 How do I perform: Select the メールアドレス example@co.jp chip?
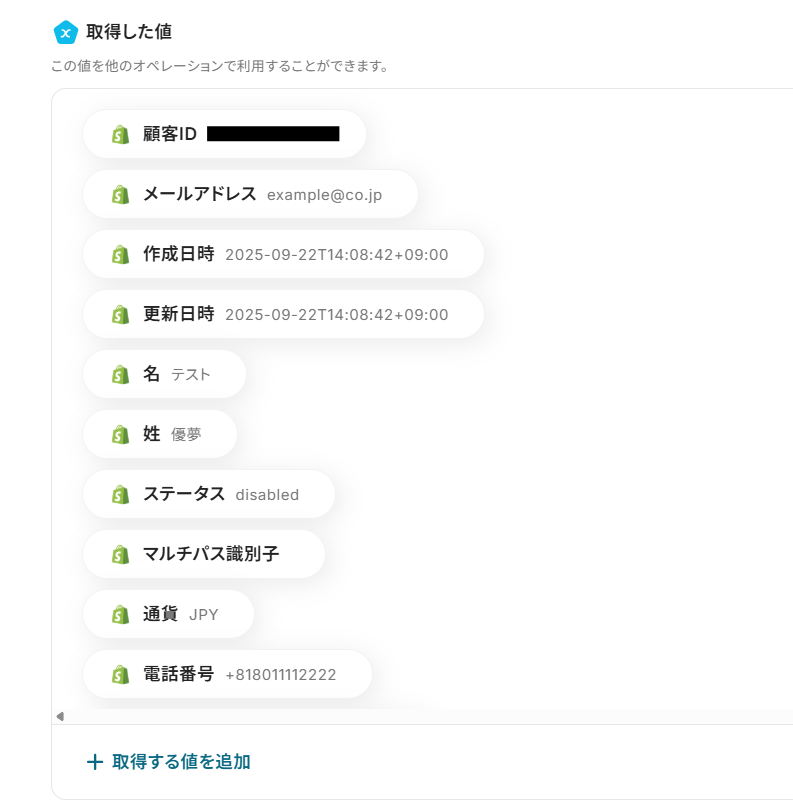[x=250, y=194]
